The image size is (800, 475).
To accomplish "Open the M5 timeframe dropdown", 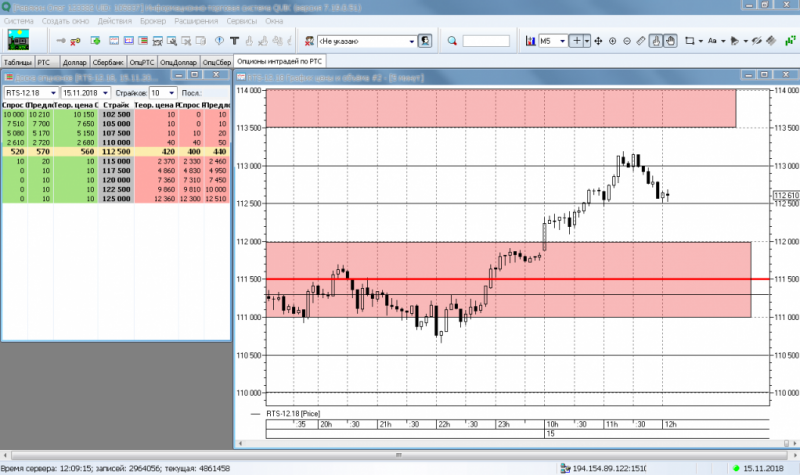I will [x=562, y=41].
